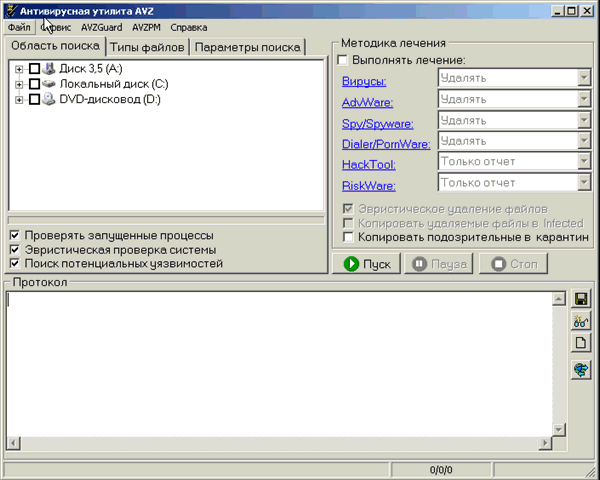This screenshot has height=480, width=600.
Task: Click the window resize grip in status bar
Action: 591,471
